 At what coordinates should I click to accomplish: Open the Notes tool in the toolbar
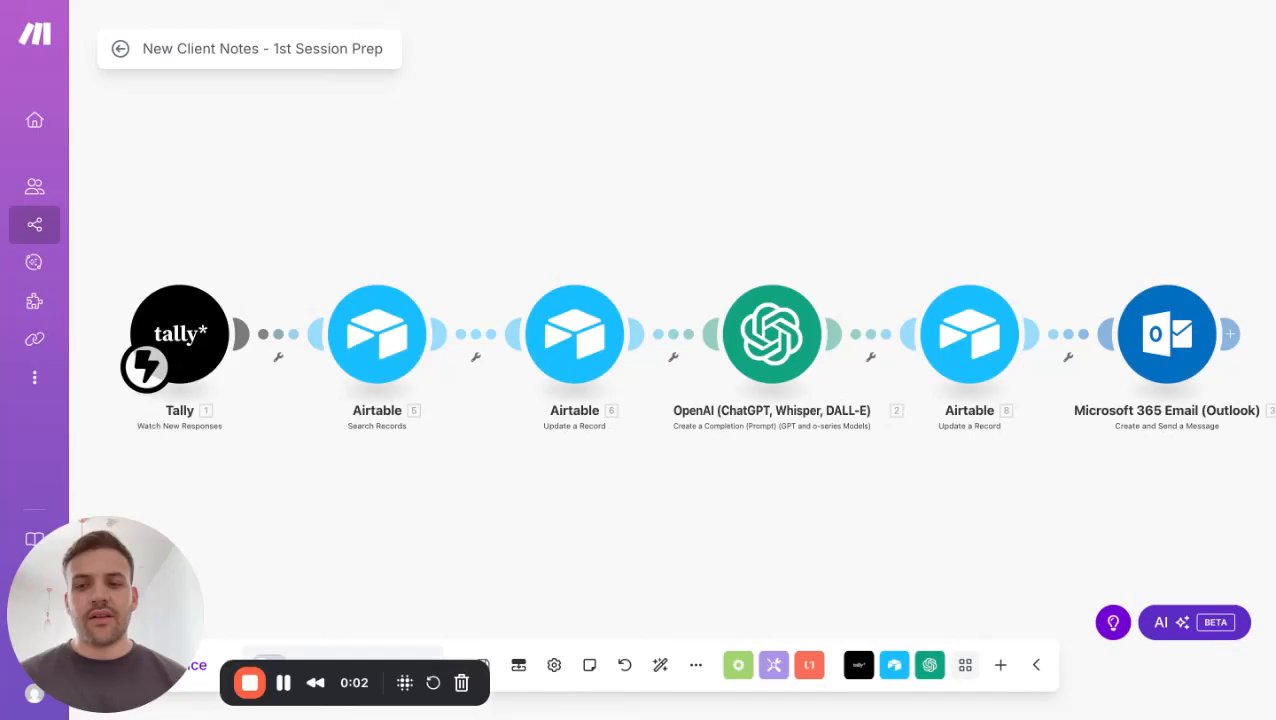click(589, 665)
